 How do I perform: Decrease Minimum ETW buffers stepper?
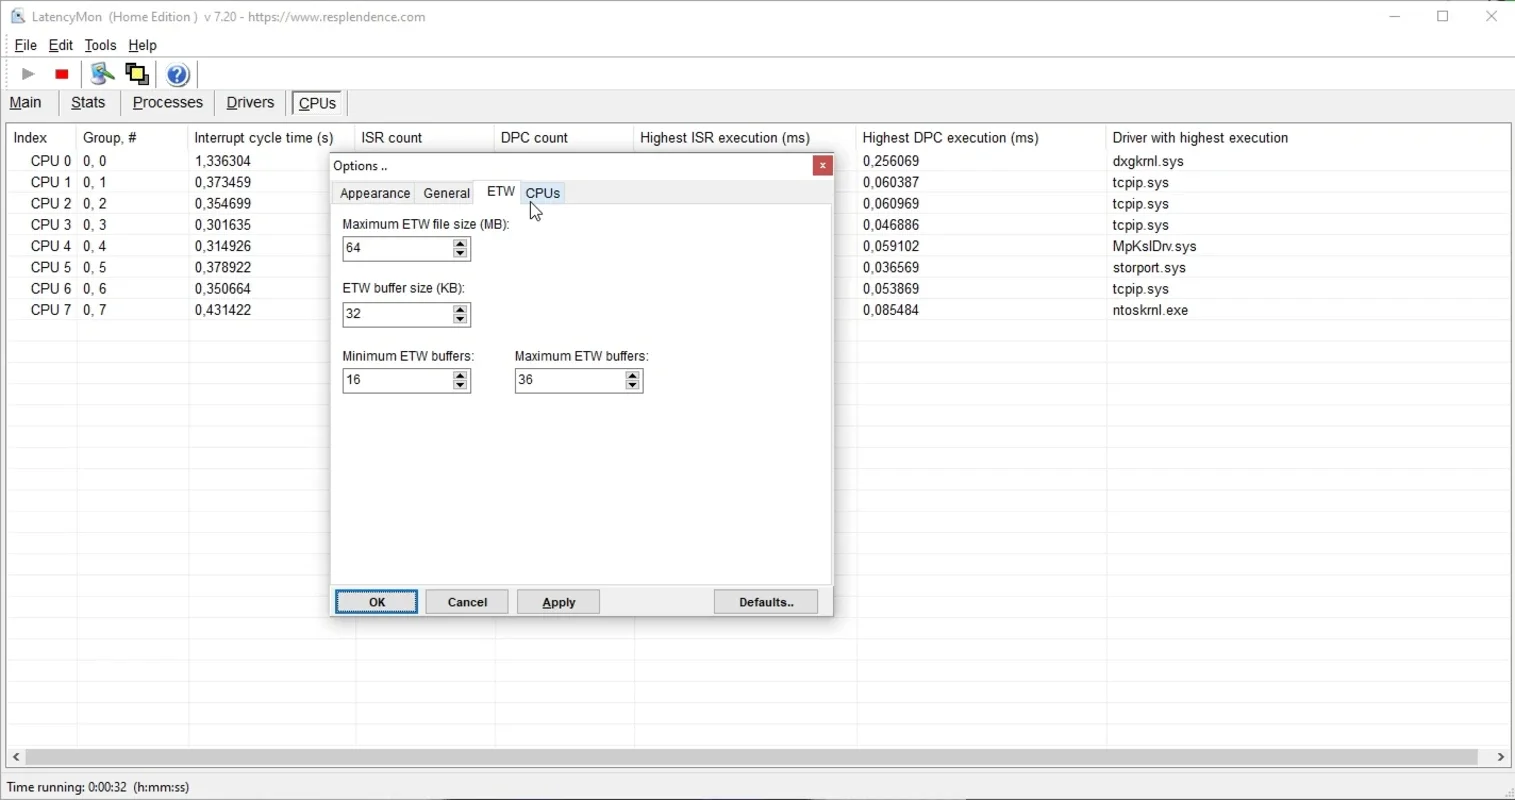point(460,385)
